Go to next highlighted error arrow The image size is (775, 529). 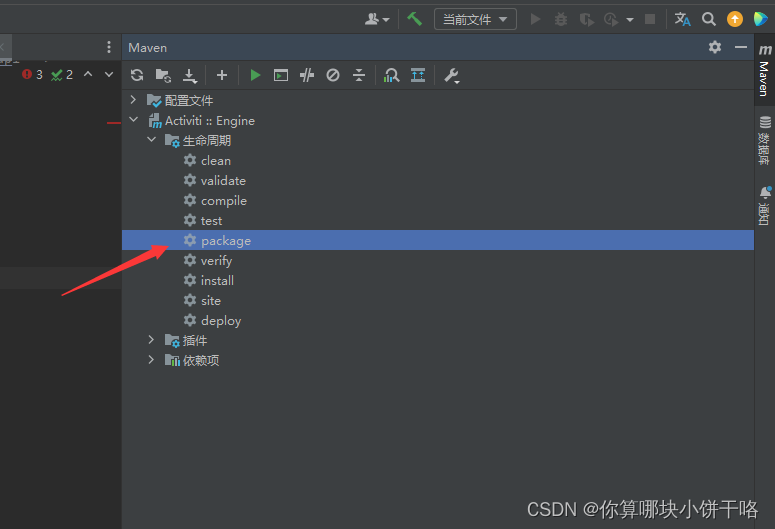[x=109, y=74]
